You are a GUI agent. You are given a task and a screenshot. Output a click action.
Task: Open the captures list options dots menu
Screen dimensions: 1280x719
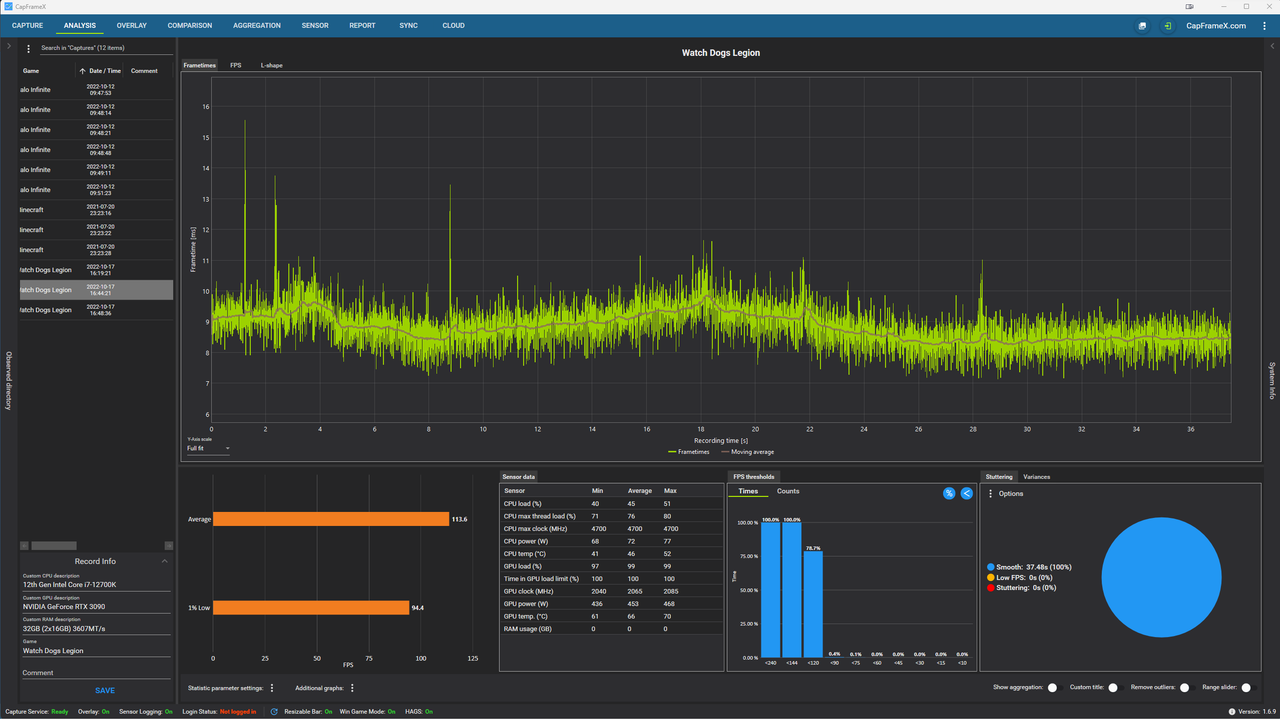click(x=28, y=48)
